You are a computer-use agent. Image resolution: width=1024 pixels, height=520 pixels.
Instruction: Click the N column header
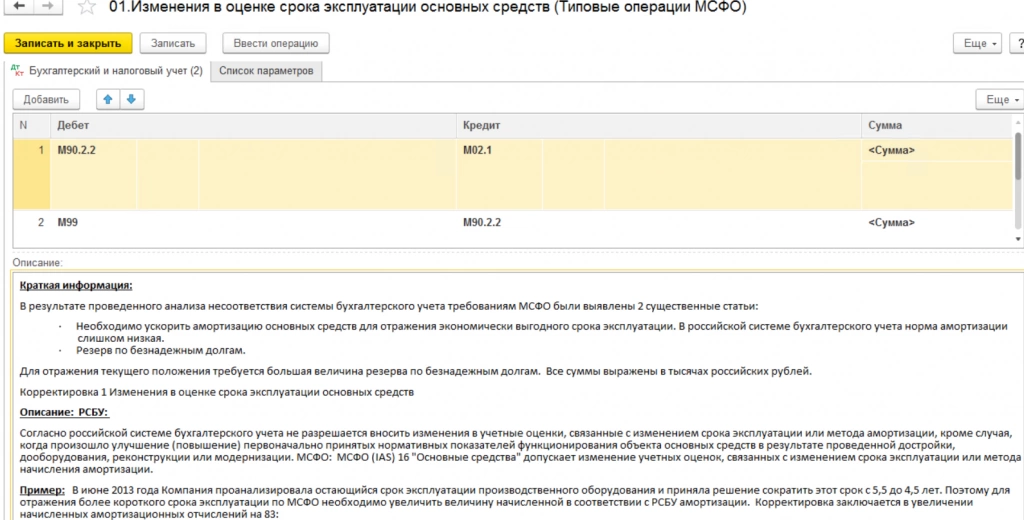(x=31, y=125)
